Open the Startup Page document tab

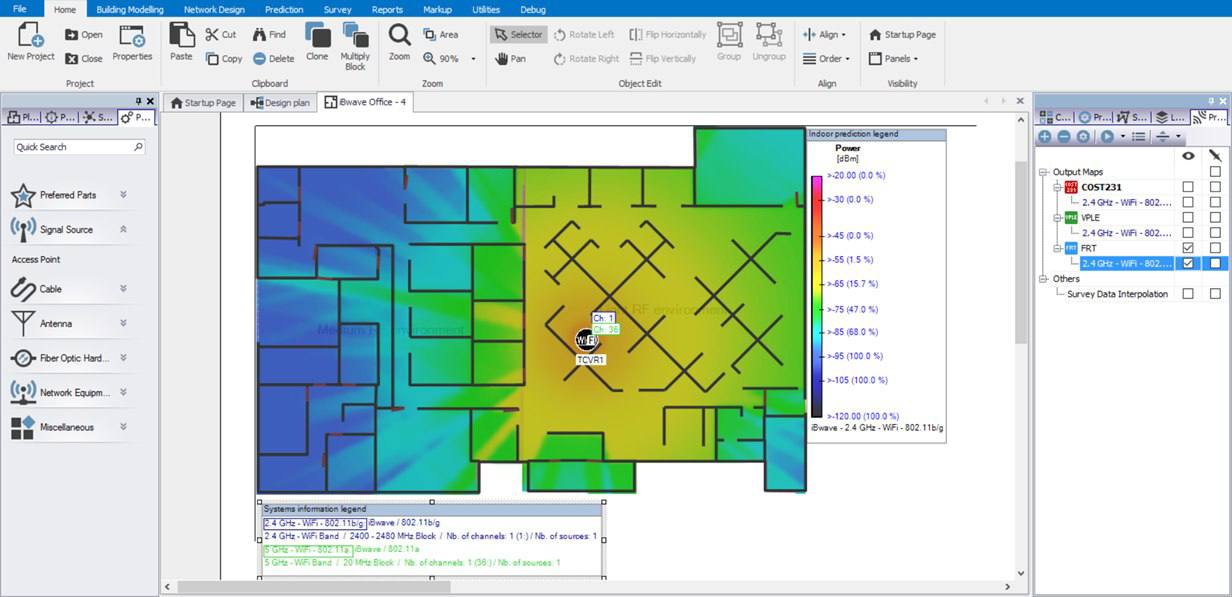(x=203, y=102)
